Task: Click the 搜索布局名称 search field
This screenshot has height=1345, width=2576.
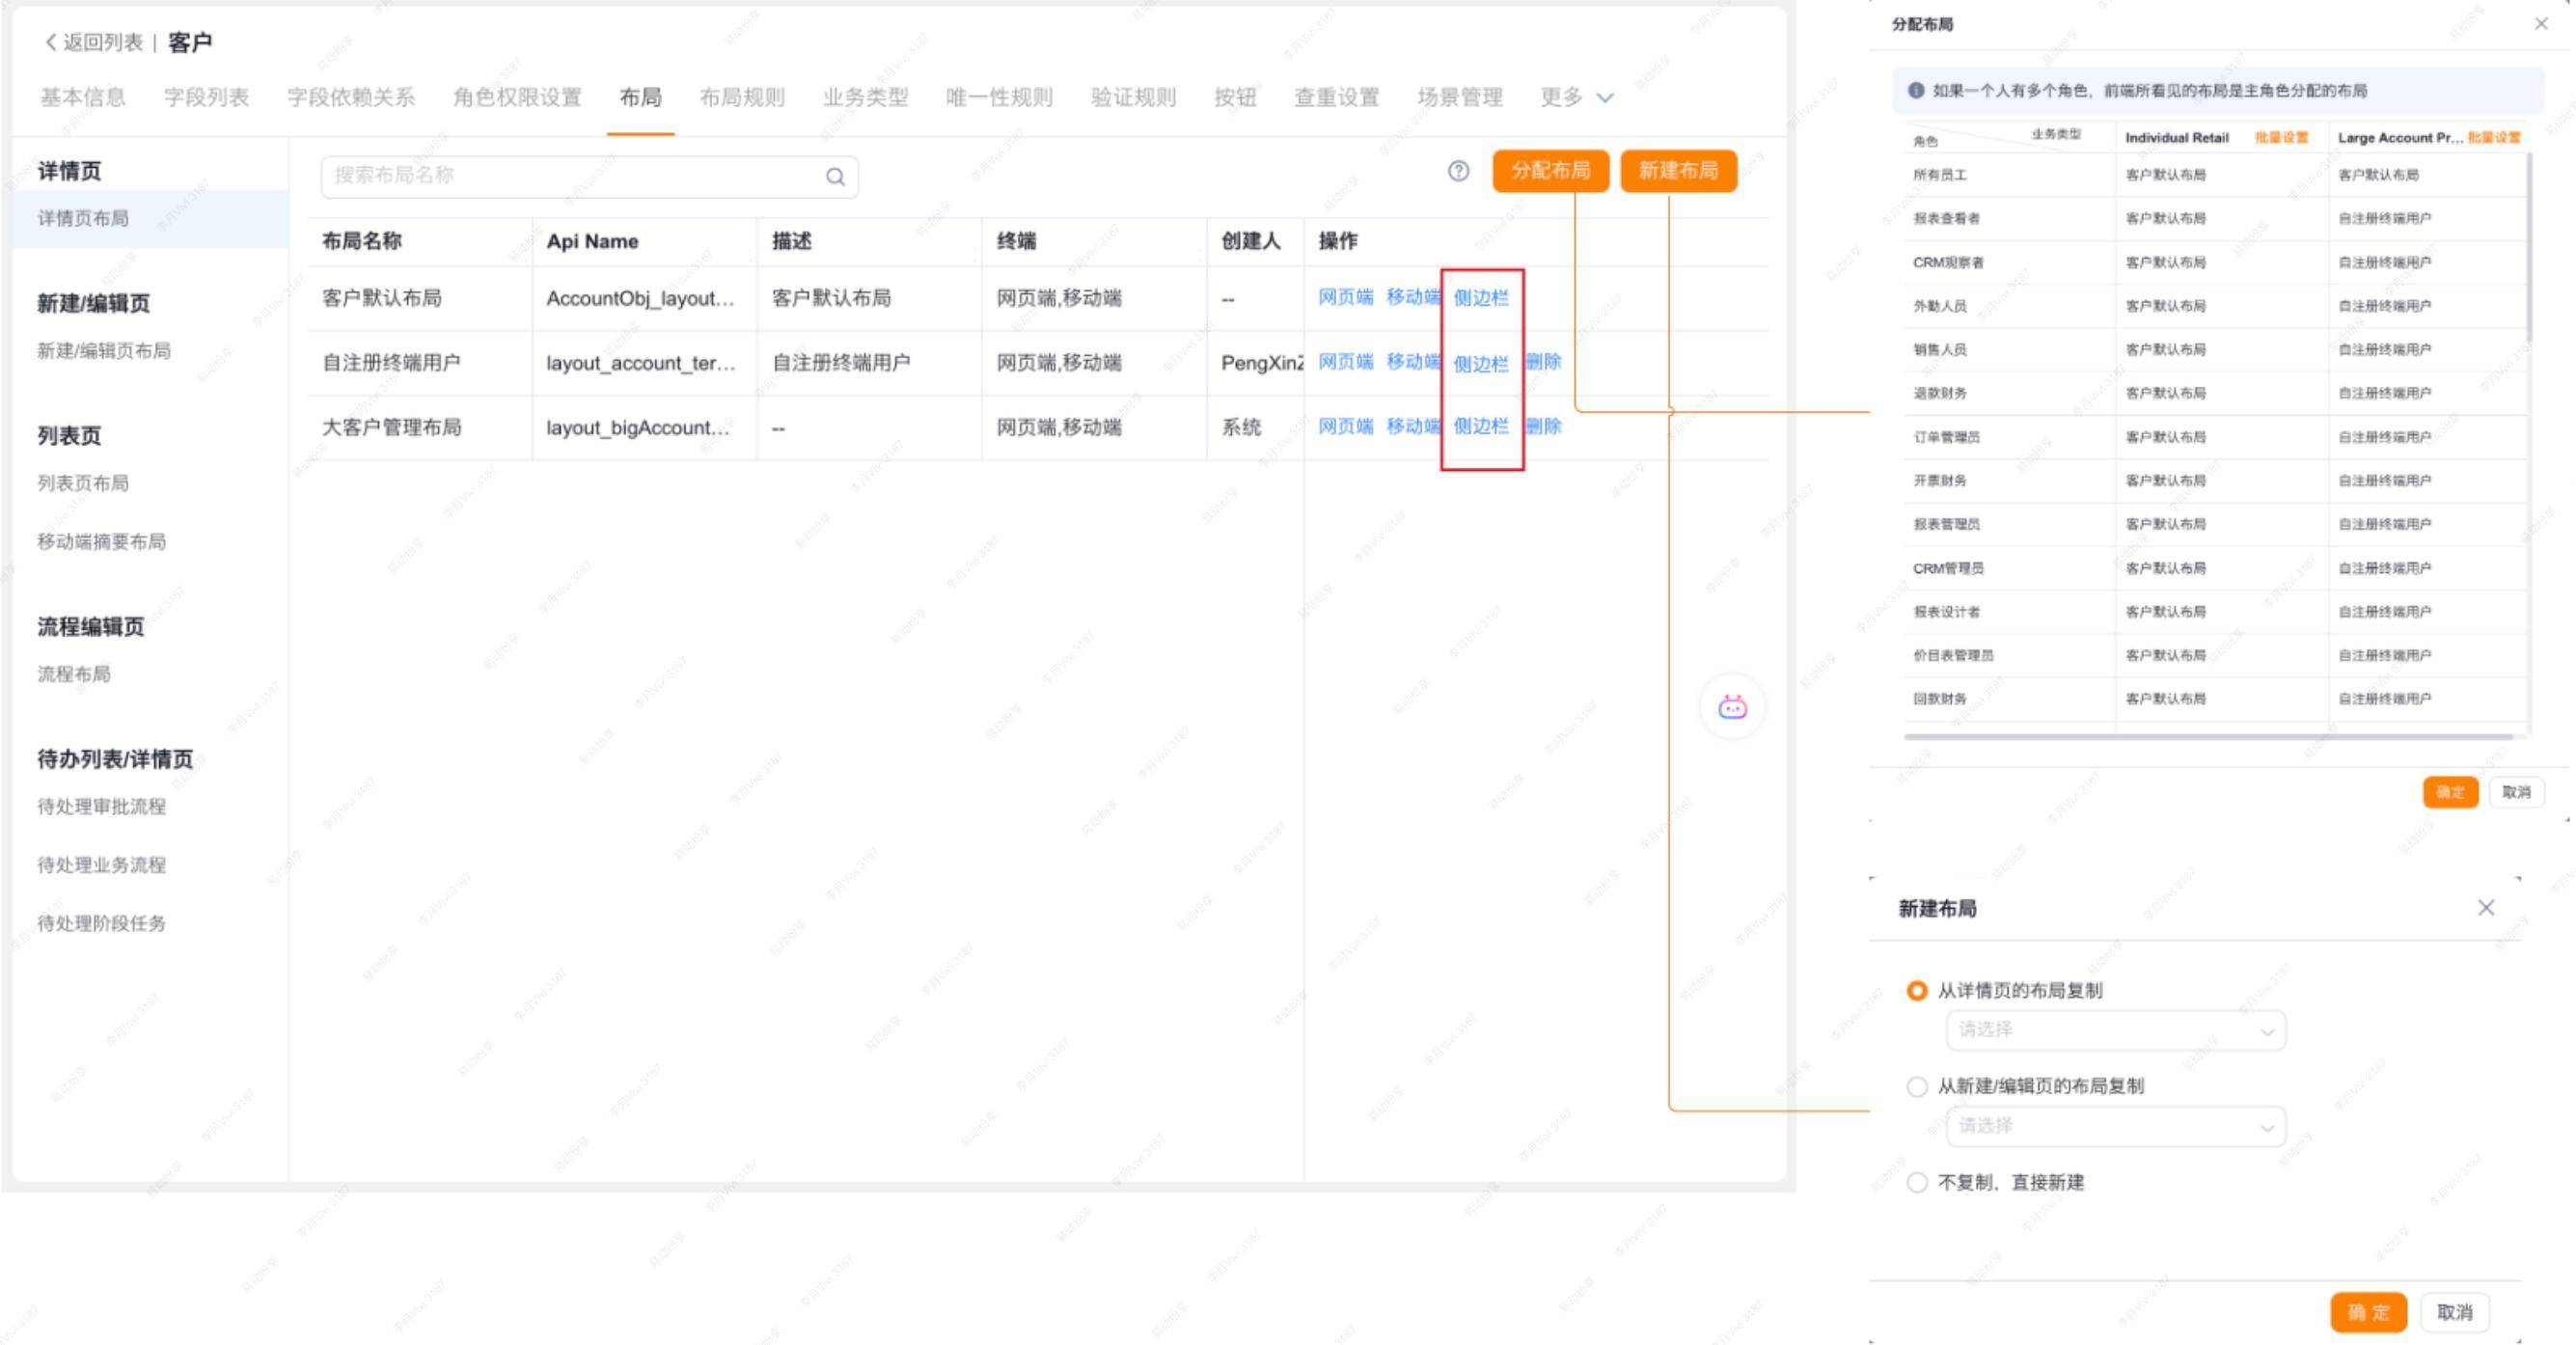Action: point(570,177)
